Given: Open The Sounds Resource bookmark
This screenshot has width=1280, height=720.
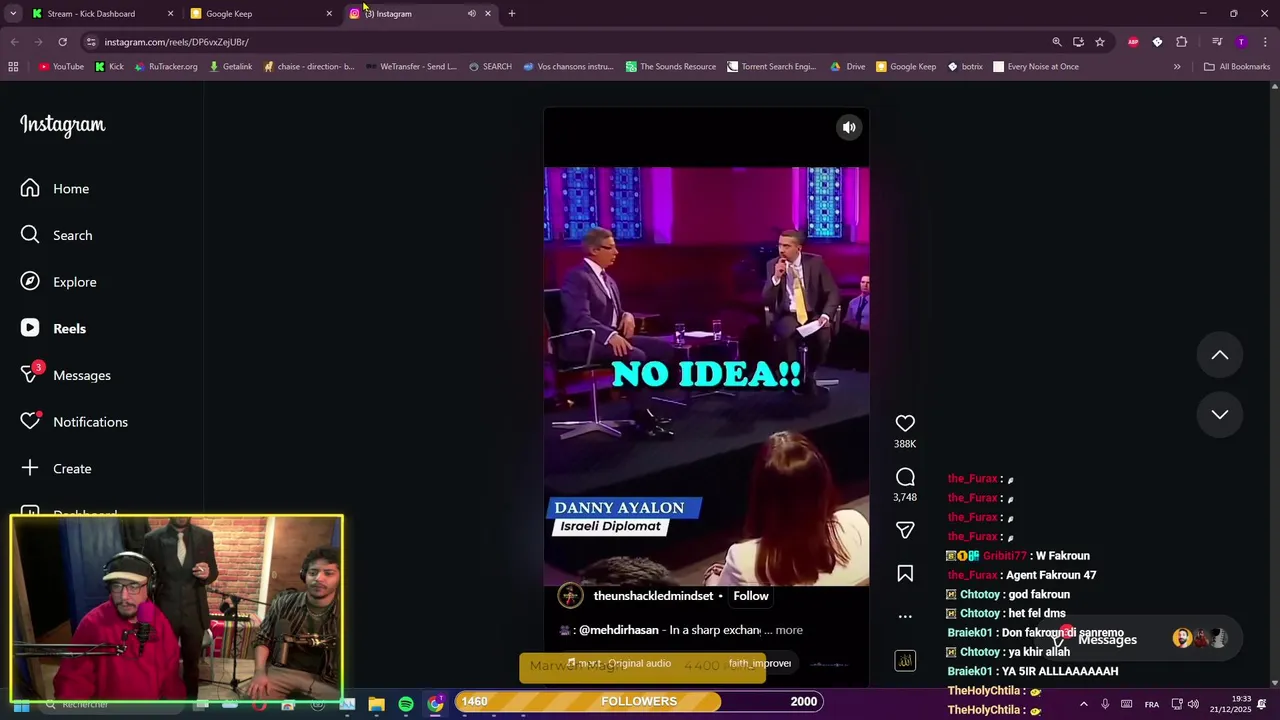Looking at the screenshot, I should pyautogui.click(x=671, y=67).
